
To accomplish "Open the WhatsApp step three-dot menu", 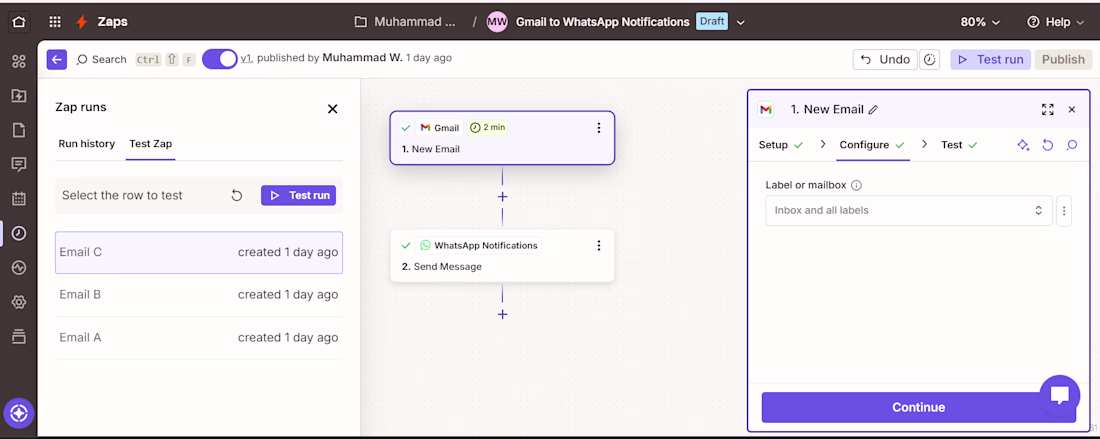I will 598,245.
